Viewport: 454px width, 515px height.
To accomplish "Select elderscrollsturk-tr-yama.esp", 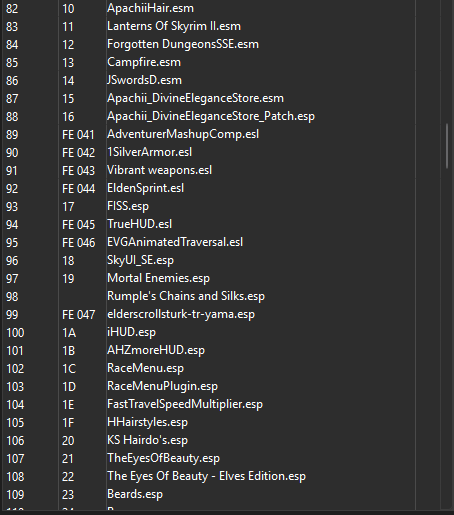I will 181,314.
